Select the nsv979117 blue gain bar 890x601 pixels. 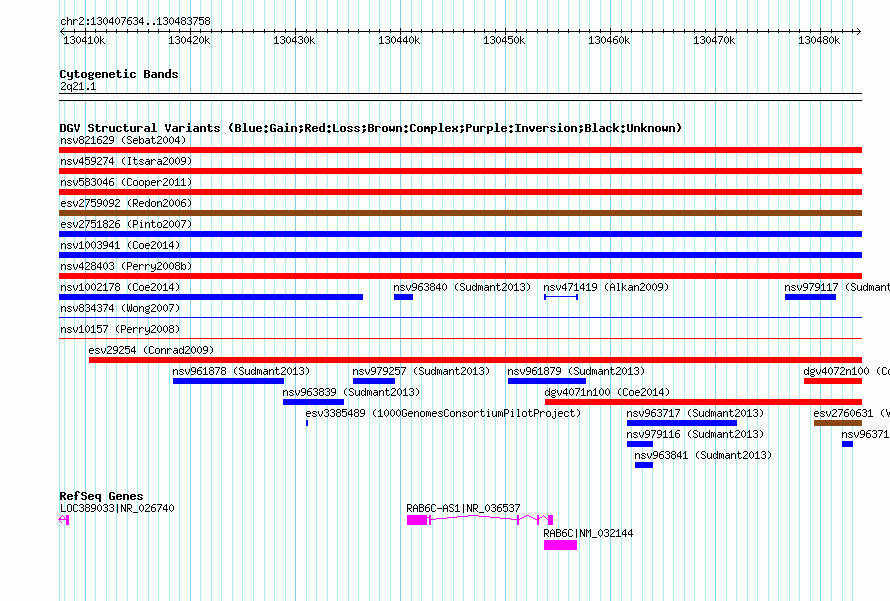[x=810, y=297]
